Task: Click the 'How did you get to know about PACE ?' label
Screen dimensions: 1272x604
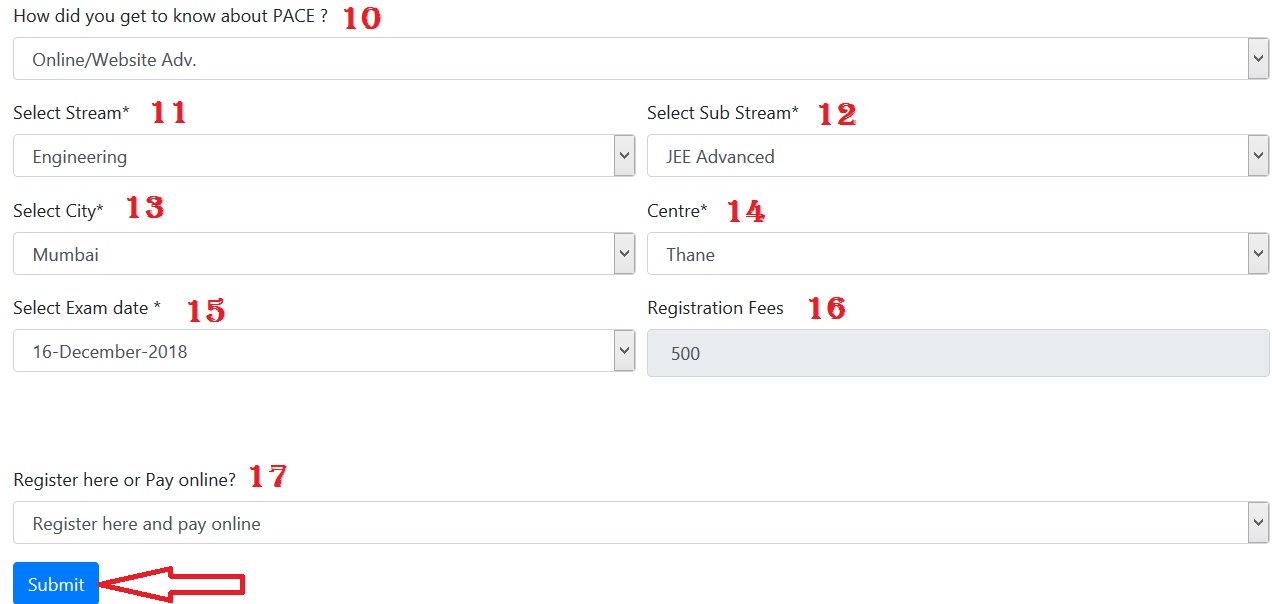Action: 170,17
